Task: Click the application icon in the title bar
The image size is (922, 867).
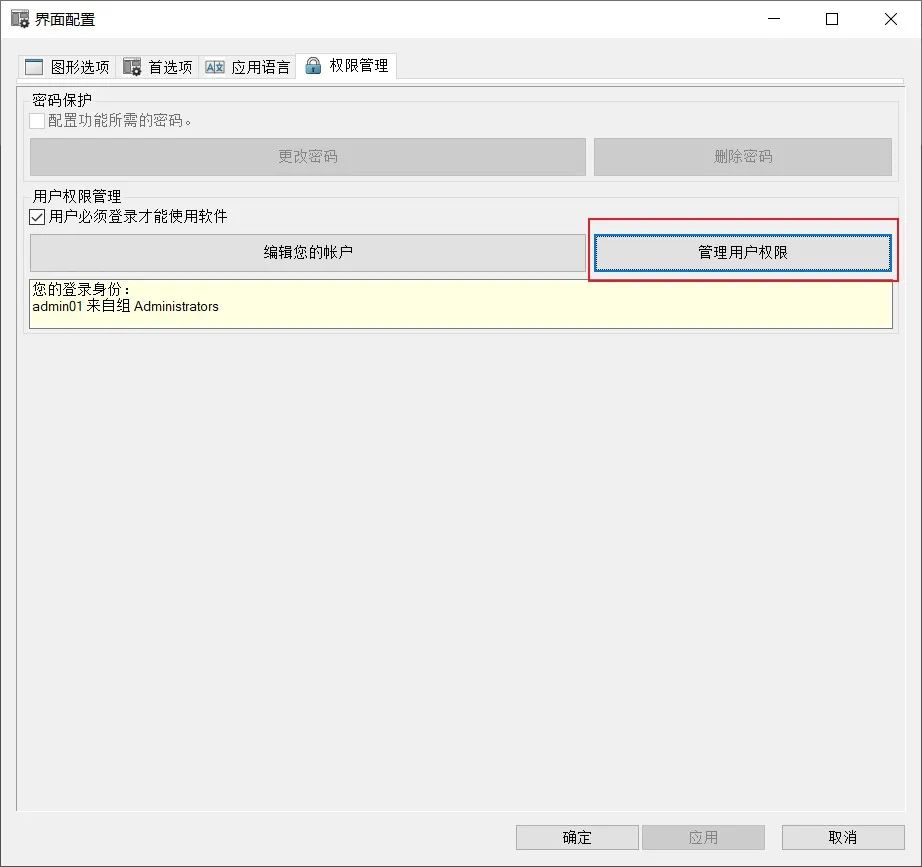Action: pyautogui.click(x=18, y=18)
